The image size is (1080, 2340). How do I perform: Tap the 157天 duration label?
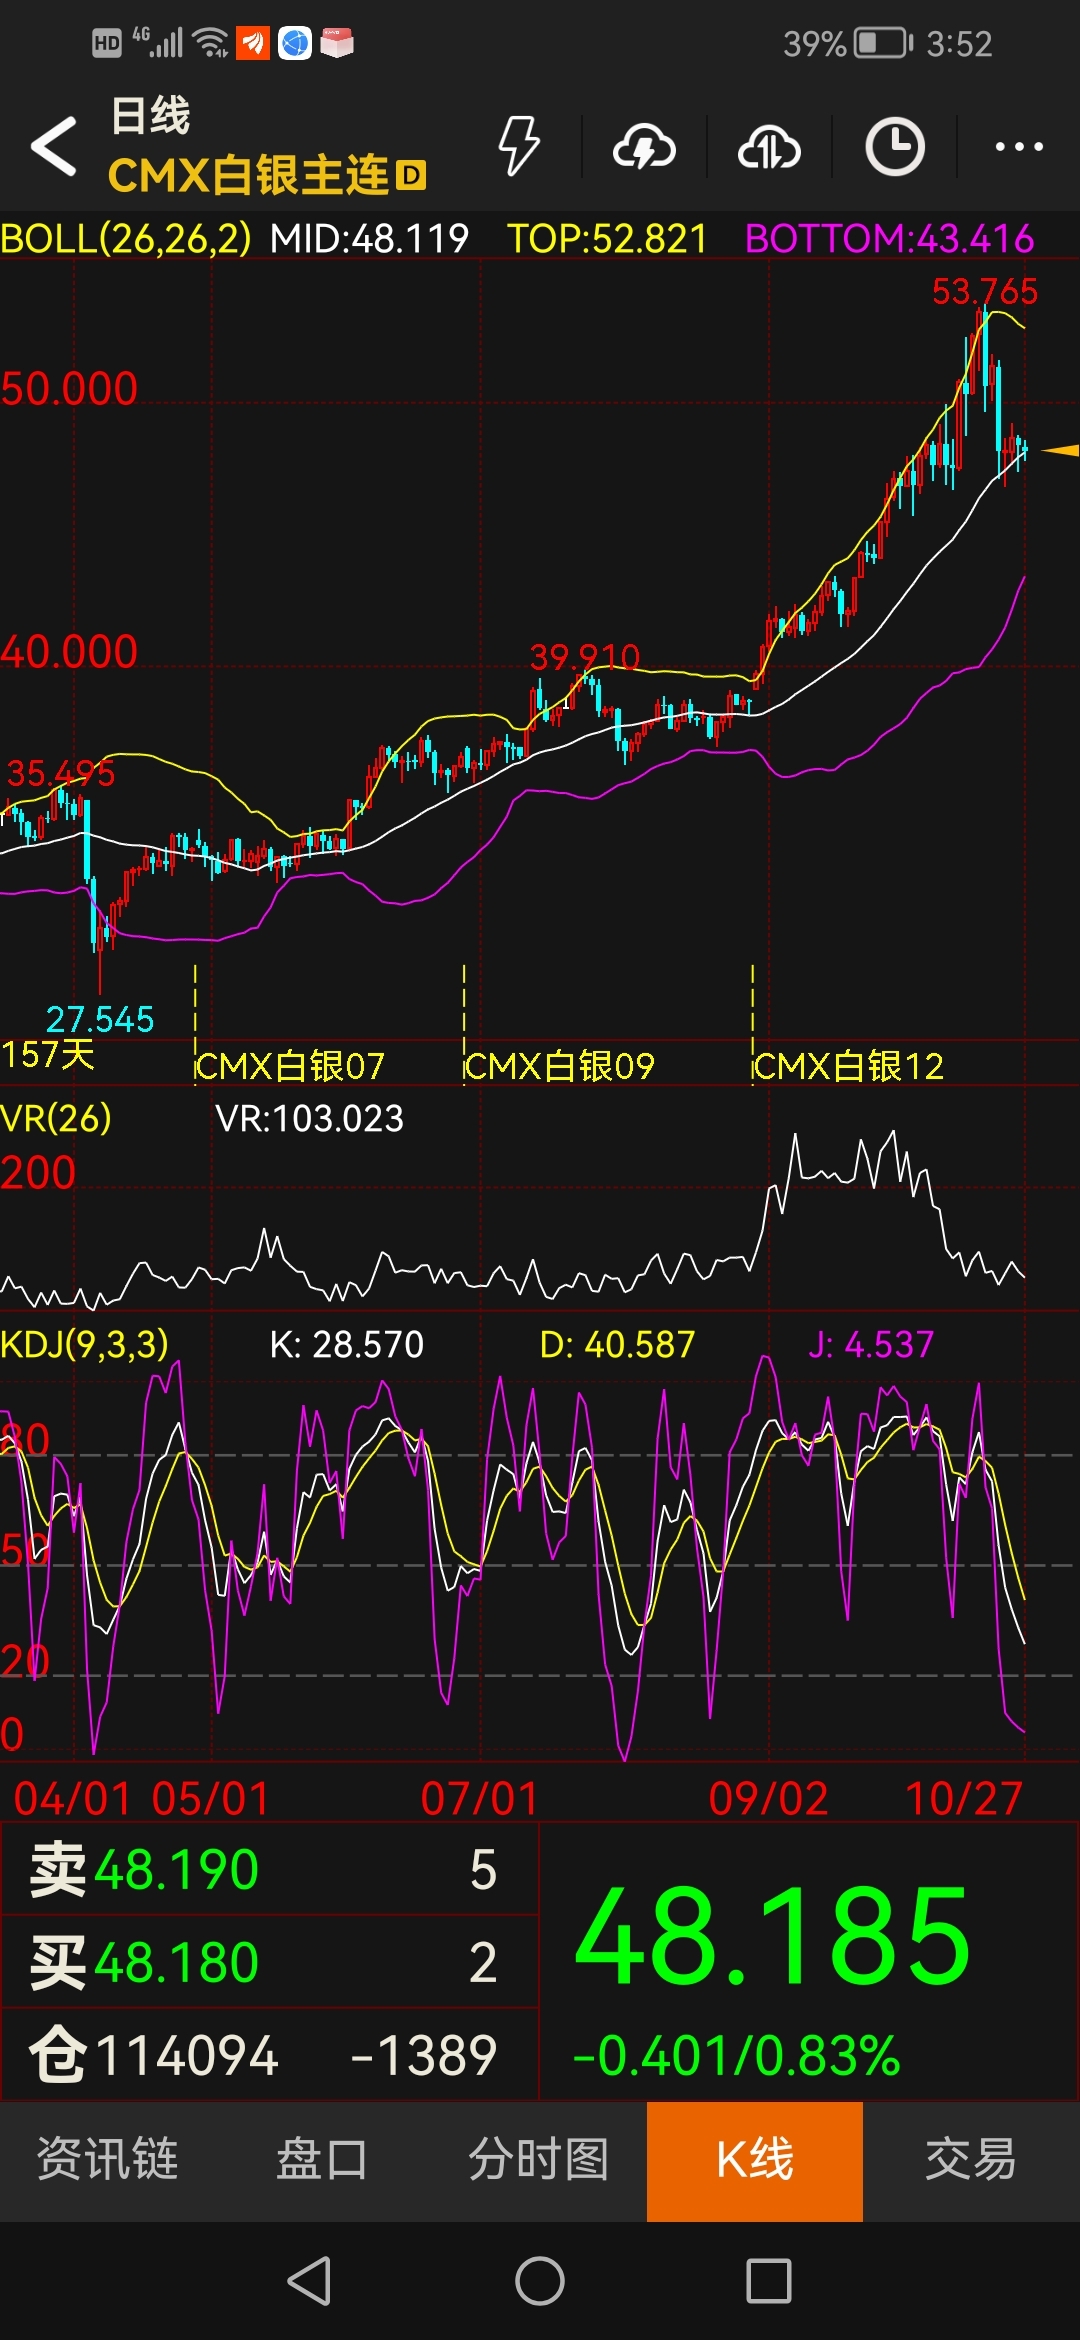pos(48,1055)
